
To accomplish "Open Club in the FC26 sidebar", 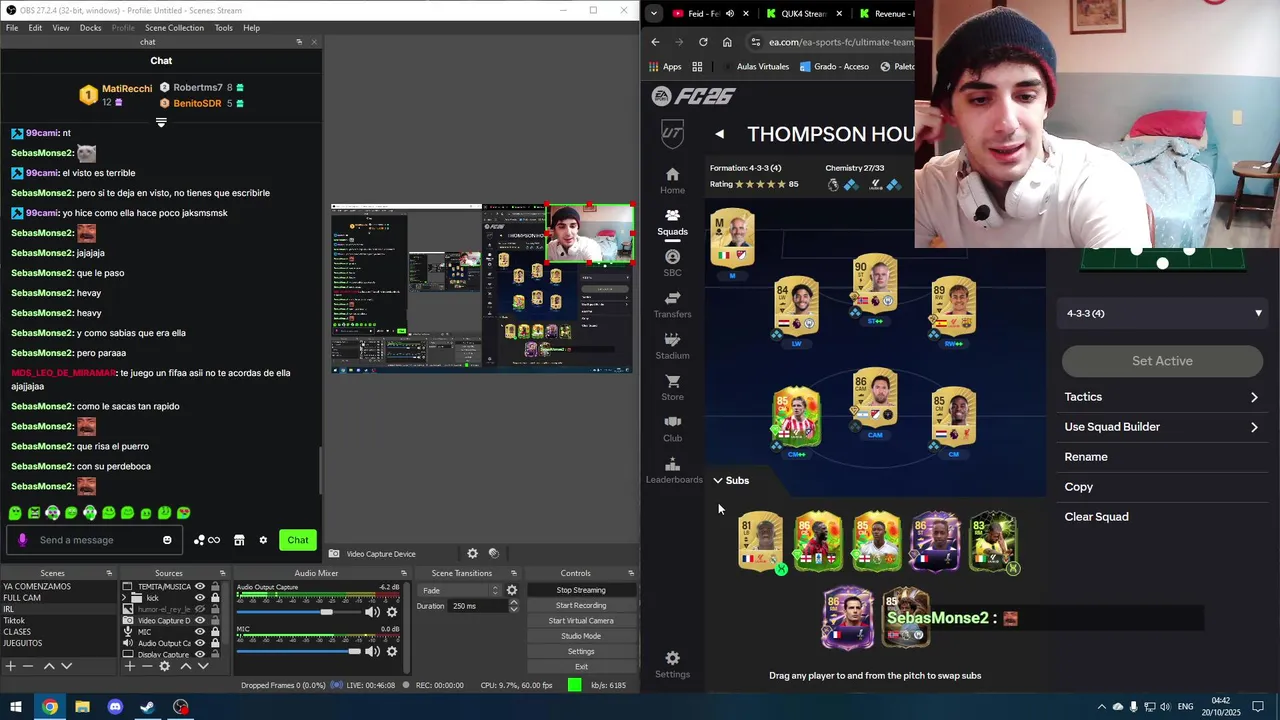I will (x=672, y=429).
